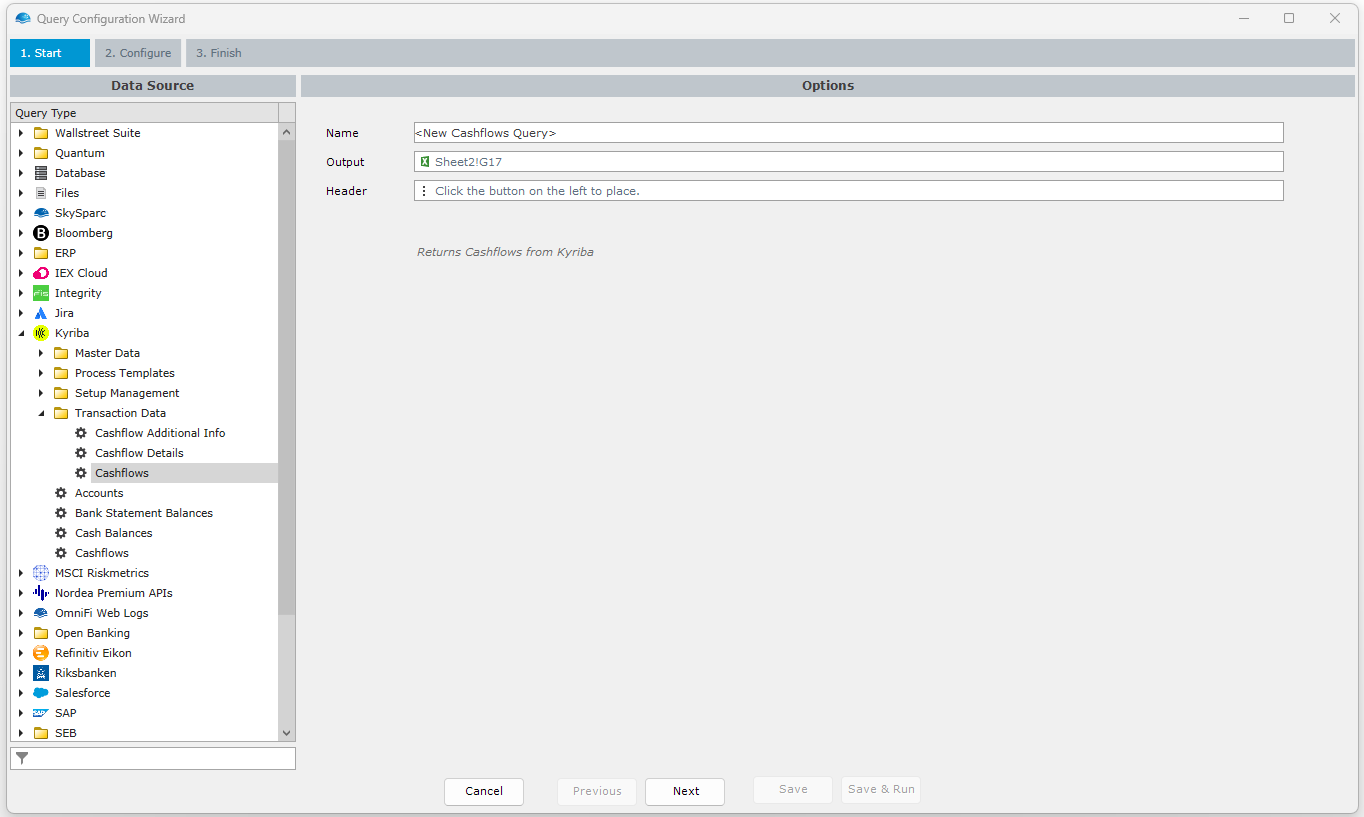
Task: Expand the Open Banking node
Action: pos(21,633)
